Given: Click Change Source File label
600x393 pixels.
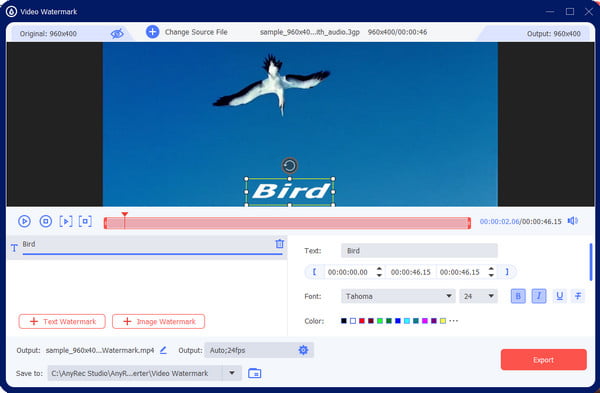Looking at the screenshot, I should (196, 32).
